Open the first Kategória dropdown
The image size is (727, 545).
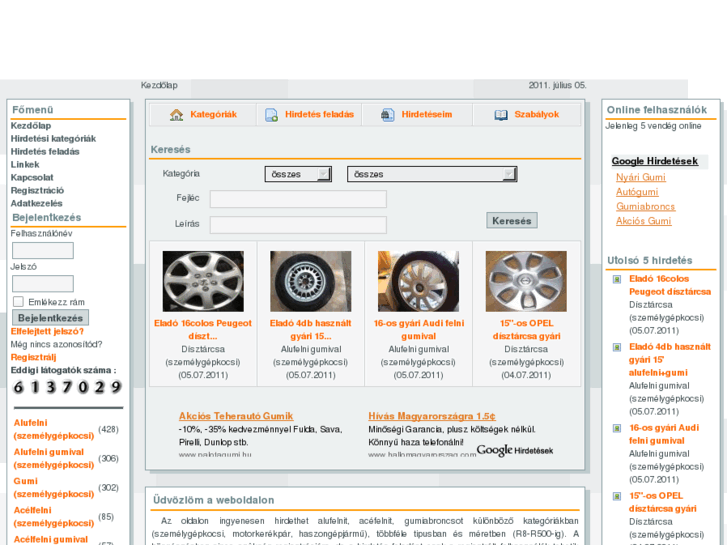pos(298,174)
